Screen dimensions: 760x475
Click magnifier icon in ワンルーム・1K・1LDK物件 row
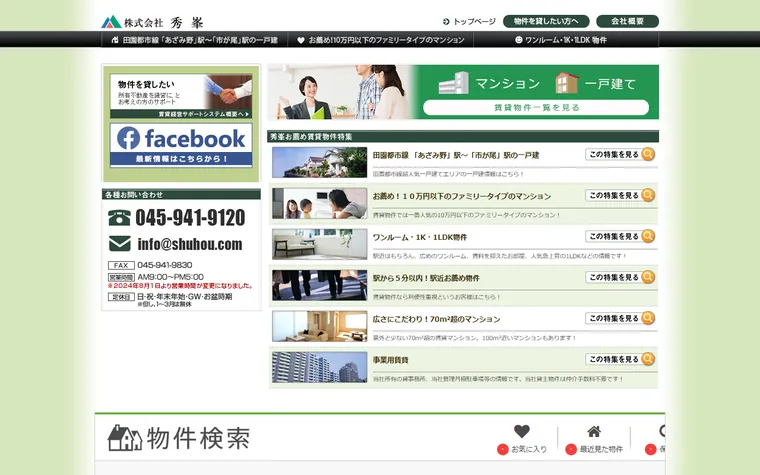[x=648, y=236]
